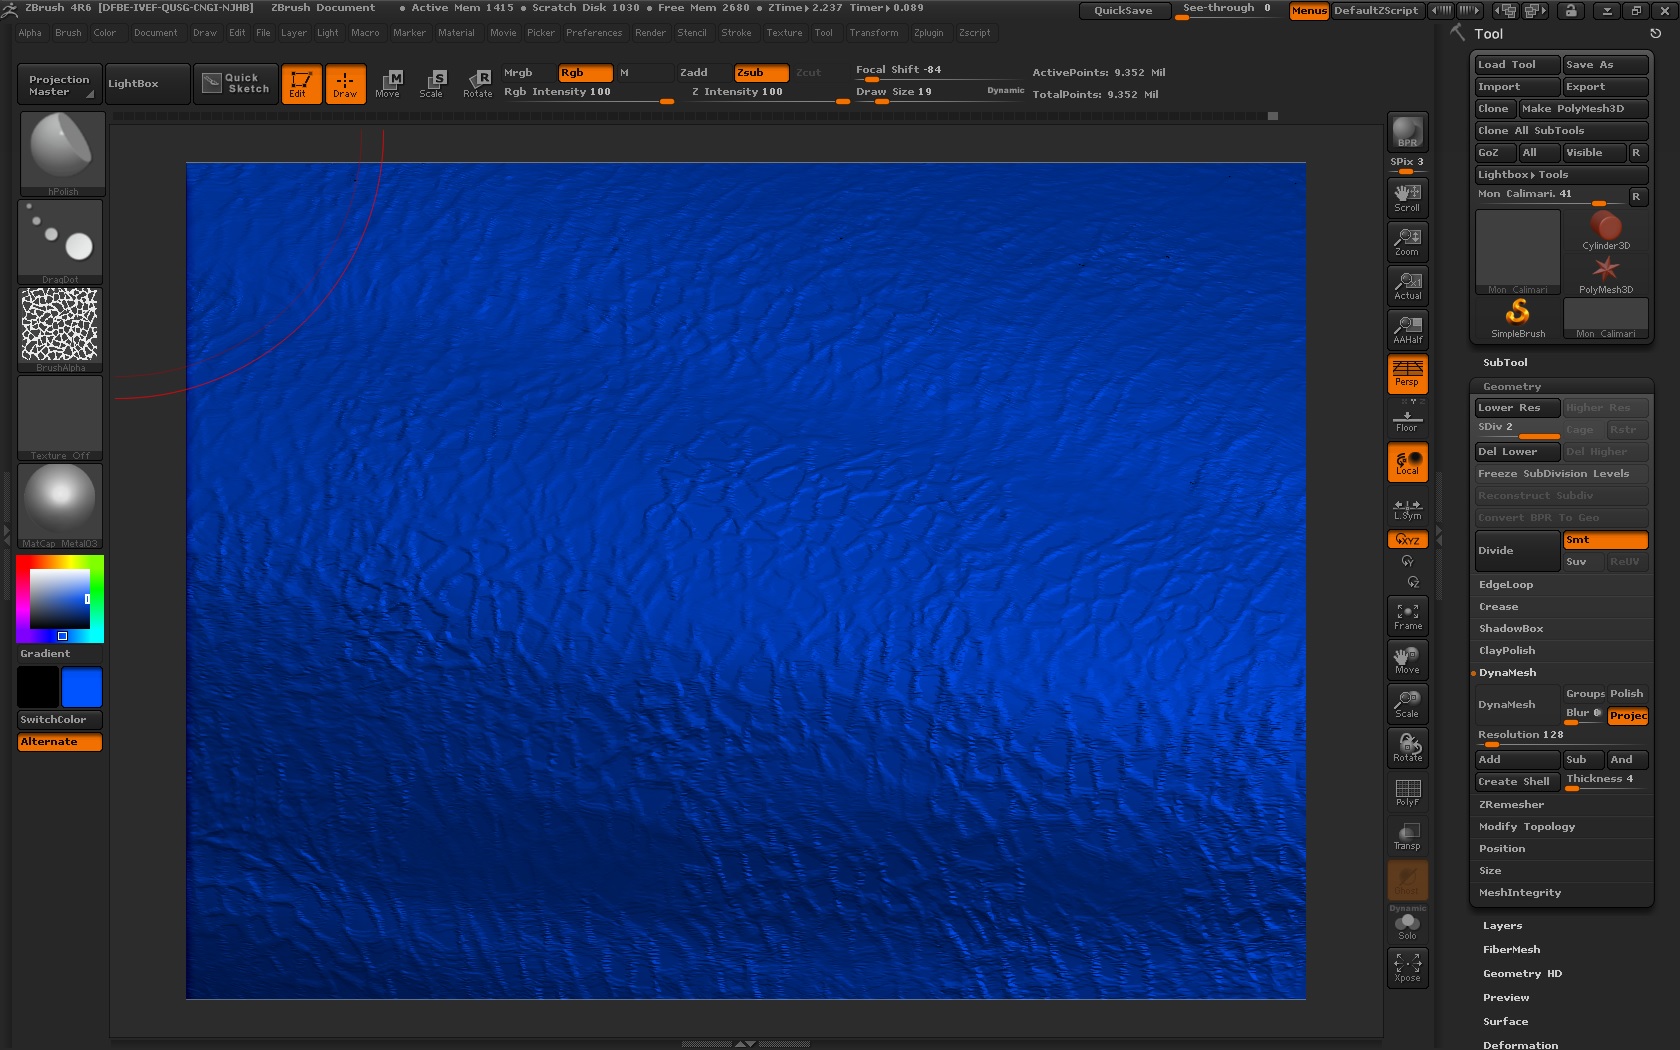The height and width of the screenshot is (1050, 1680).
Task: Click the Make PolyMesh3D button
Action: [1582, 109]
